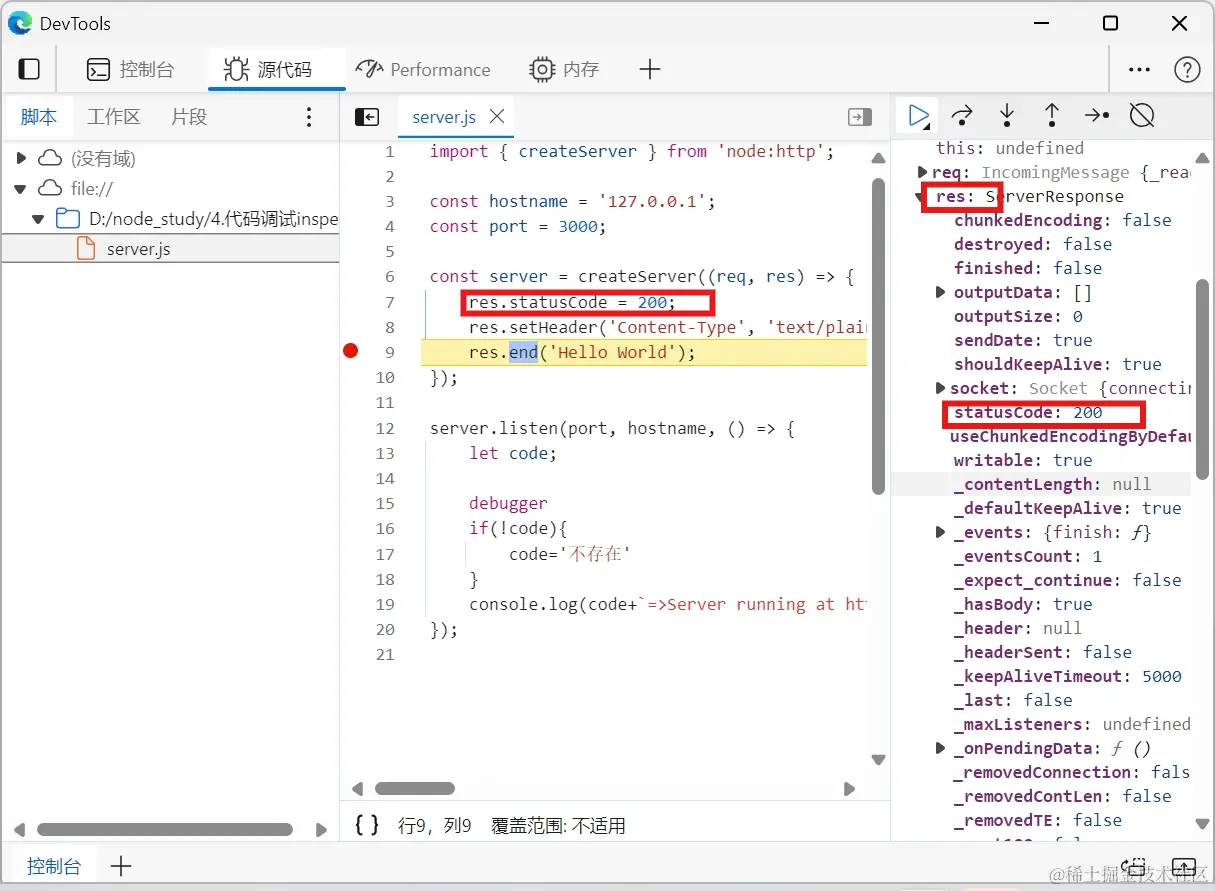Add a drawer tool with bottom plus icon

[121, 866]
